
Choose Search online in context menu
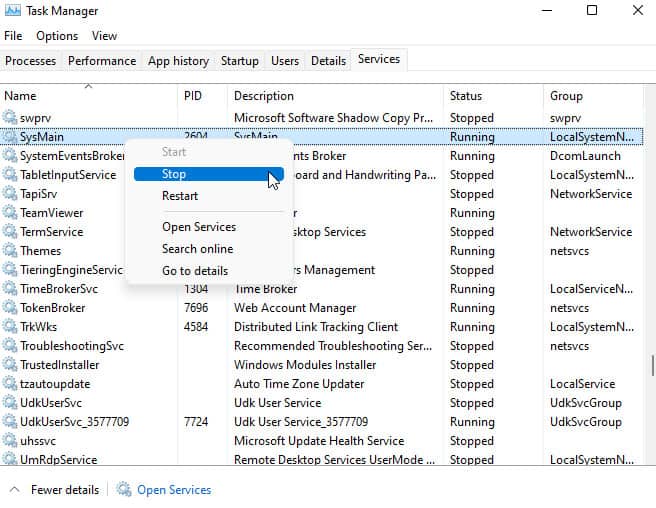point(197,249)
